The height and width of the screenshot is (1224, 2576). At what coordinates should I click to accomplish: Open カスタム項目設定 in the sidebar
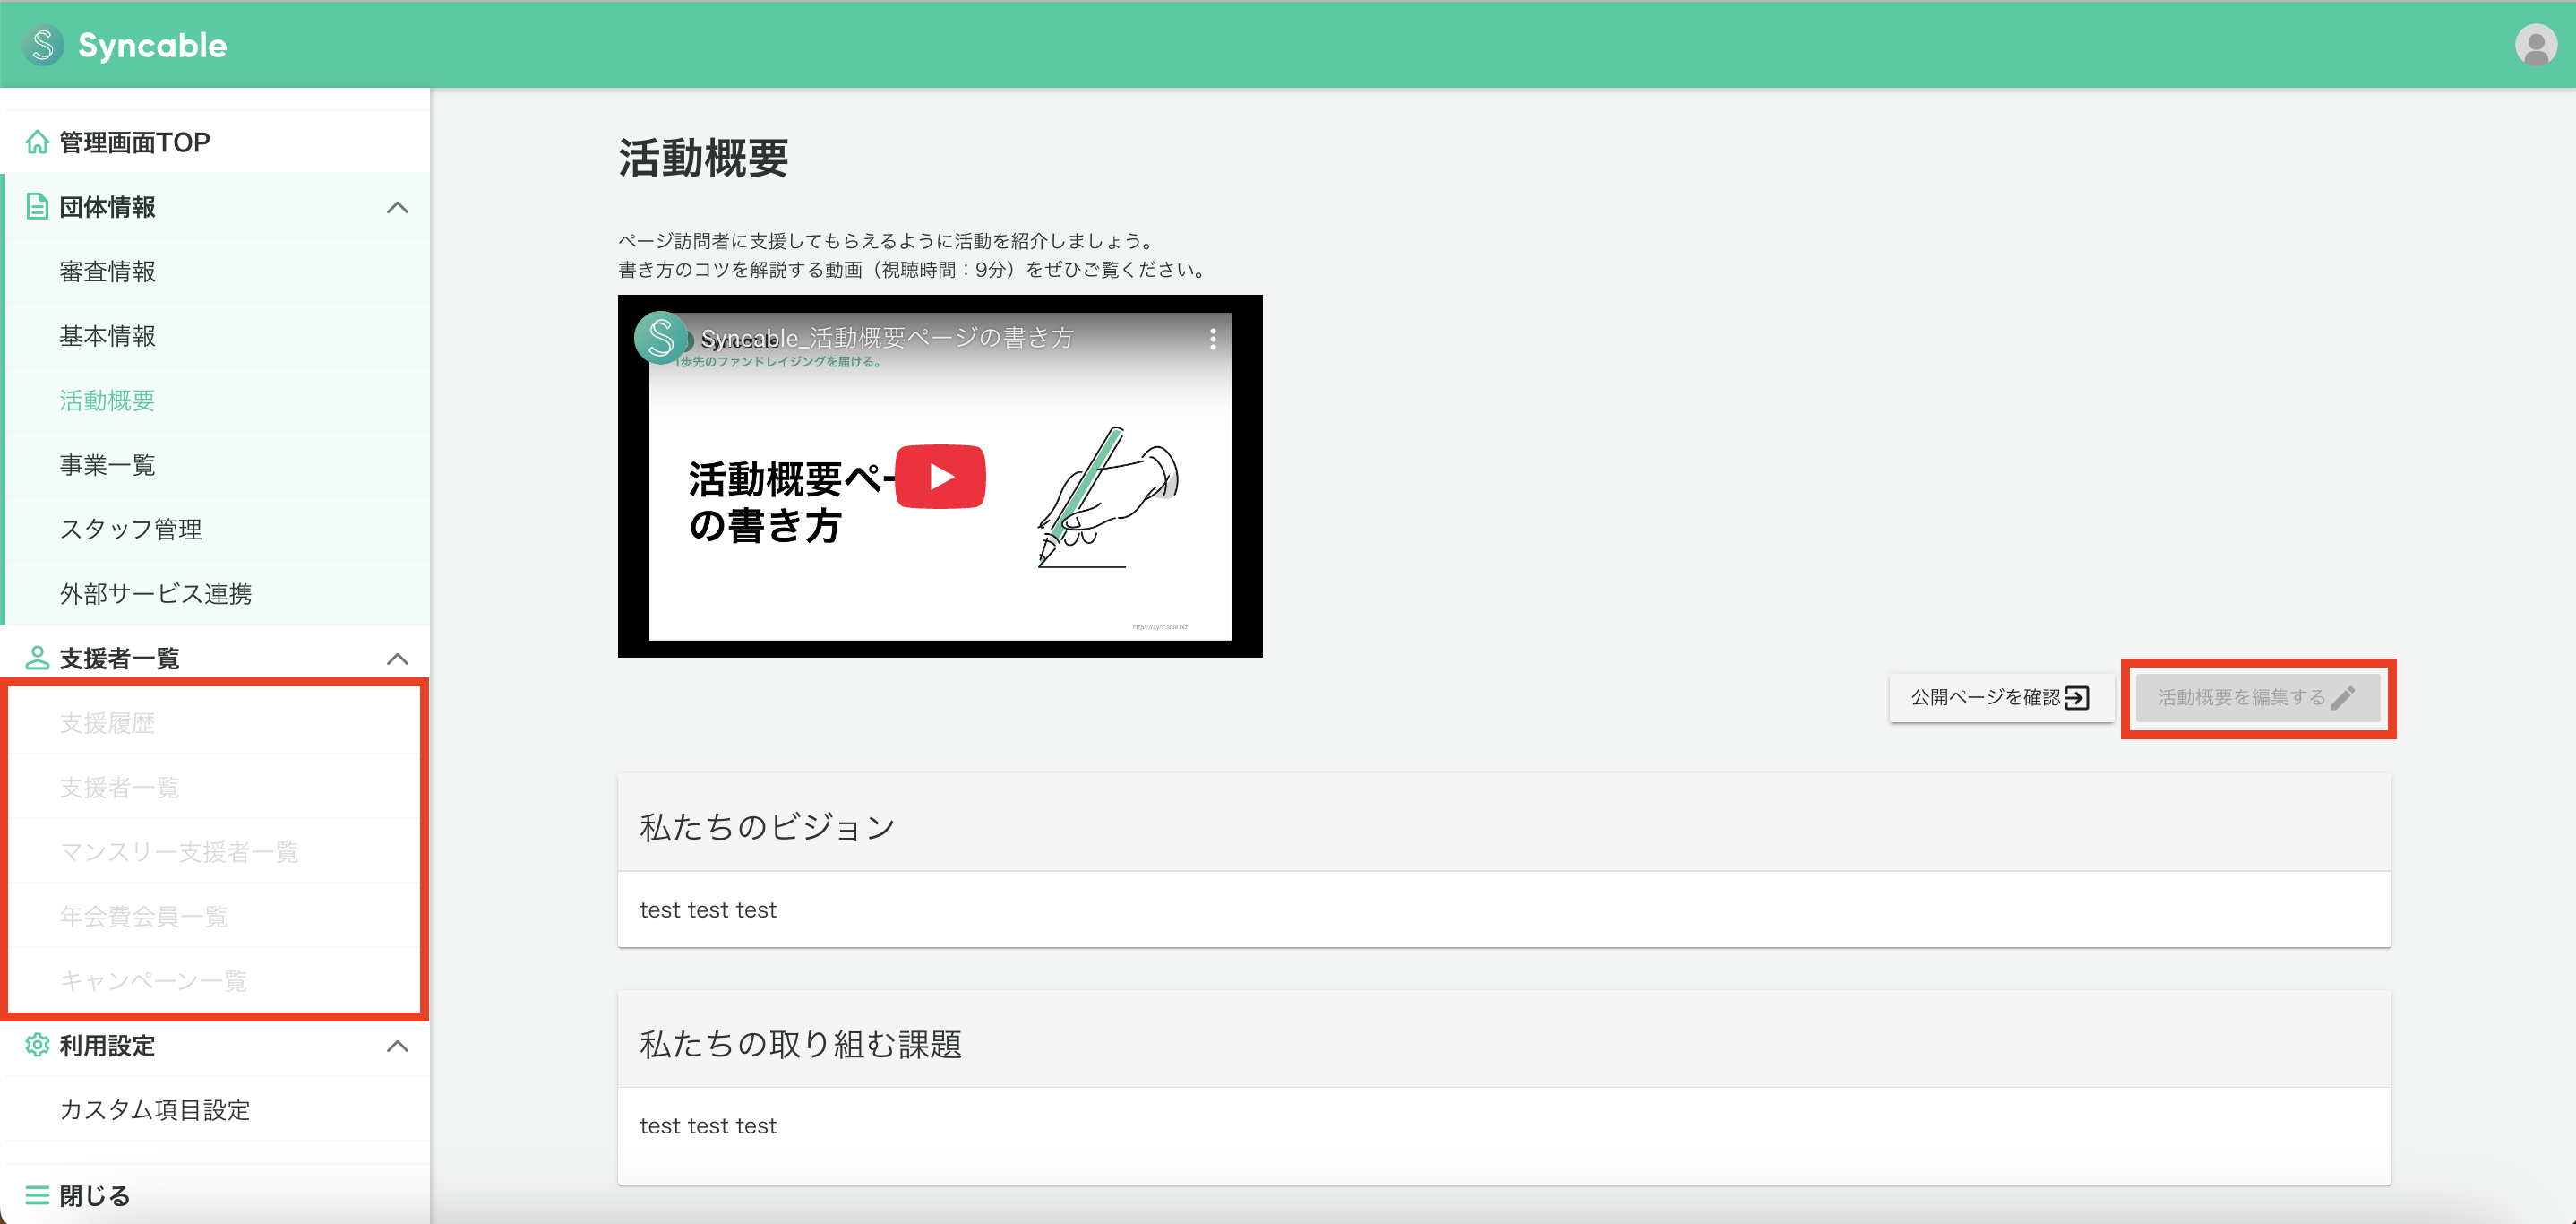pos(154,1110)
